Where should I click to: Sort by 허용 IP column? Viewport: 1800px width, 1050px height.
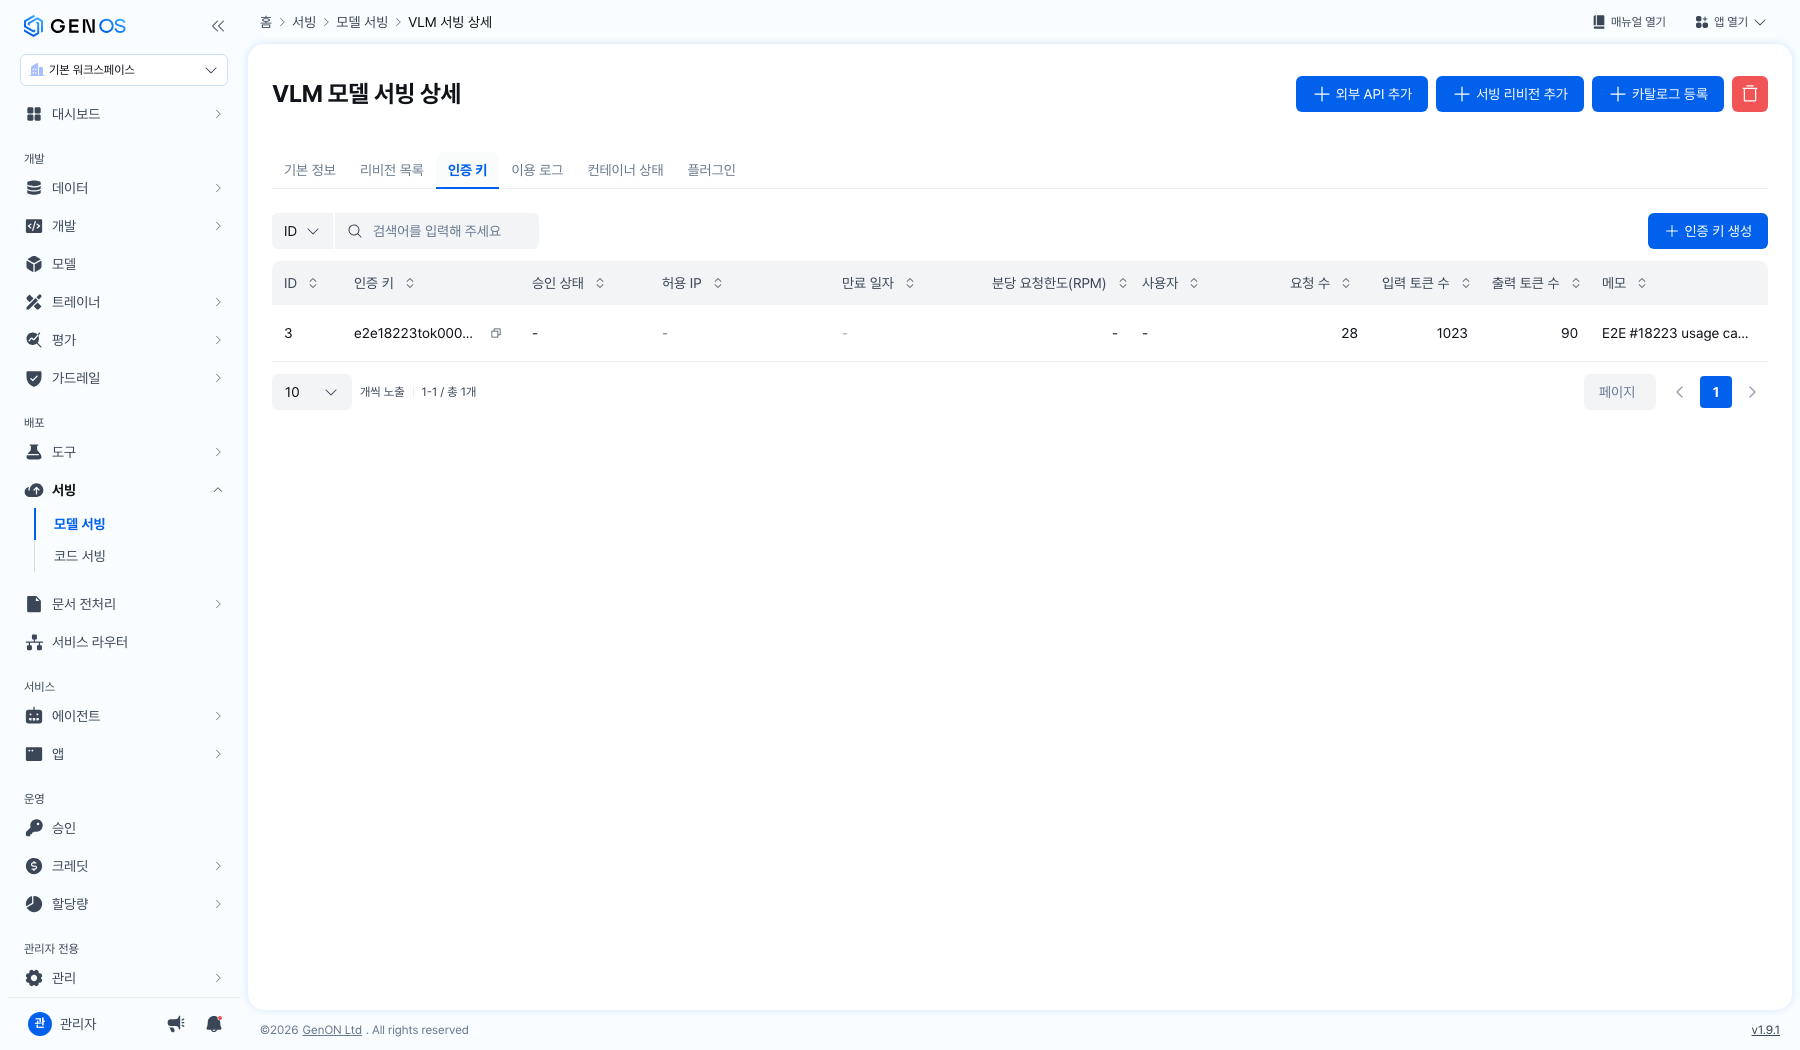click(718, 283)
